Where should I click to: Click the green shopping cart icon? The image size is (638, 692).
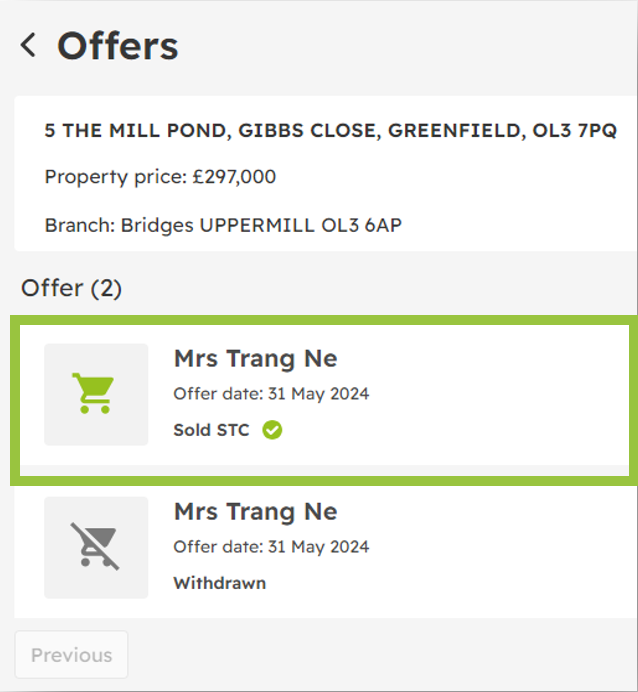tap(94, 393)
